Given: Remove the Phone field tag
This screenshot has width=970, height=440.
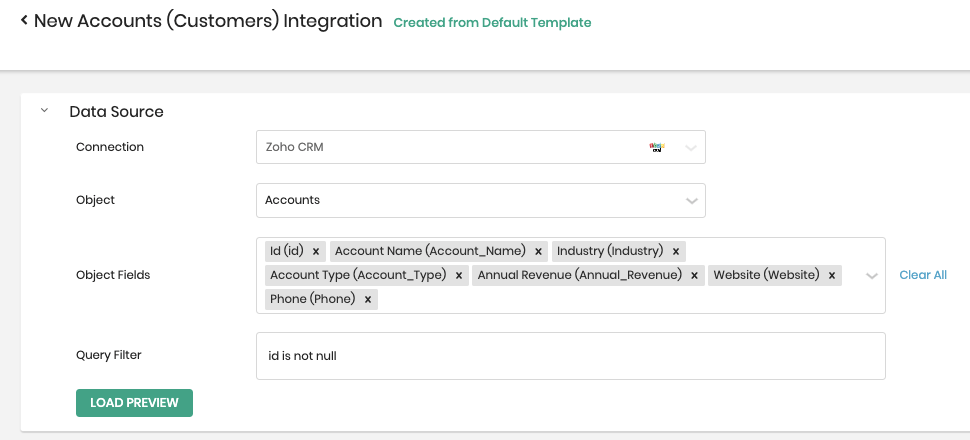Looking at the screenshot, I should [368, 299].
